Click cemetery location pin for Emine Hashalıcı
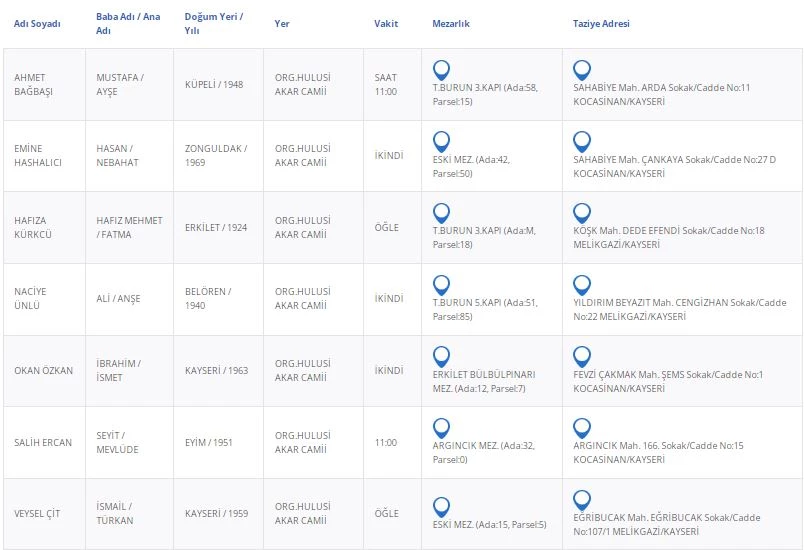The width and height of the screenshot is (804, 550). [441, 141]
